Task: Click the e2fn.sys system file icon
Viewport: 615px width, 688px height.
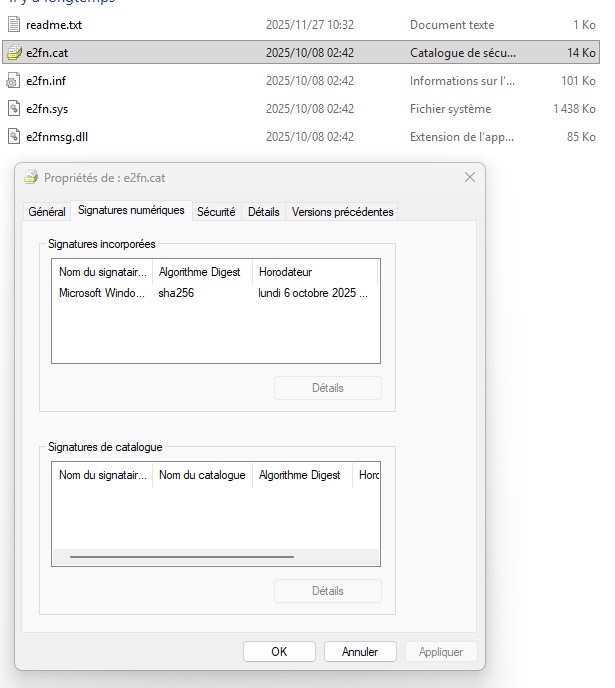Action: point(14,108)
